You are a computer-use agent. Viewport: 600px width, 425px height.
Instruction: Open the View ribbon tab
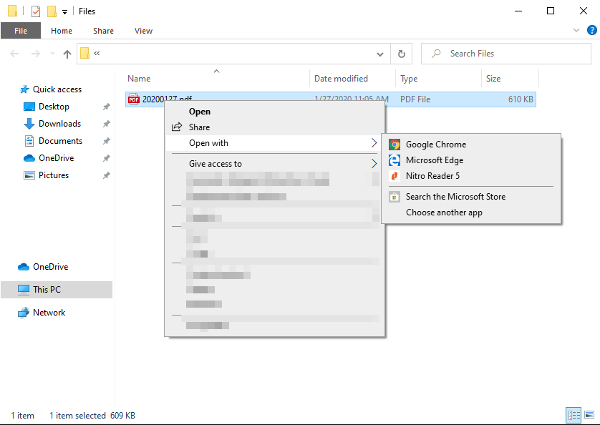(143, 31)
